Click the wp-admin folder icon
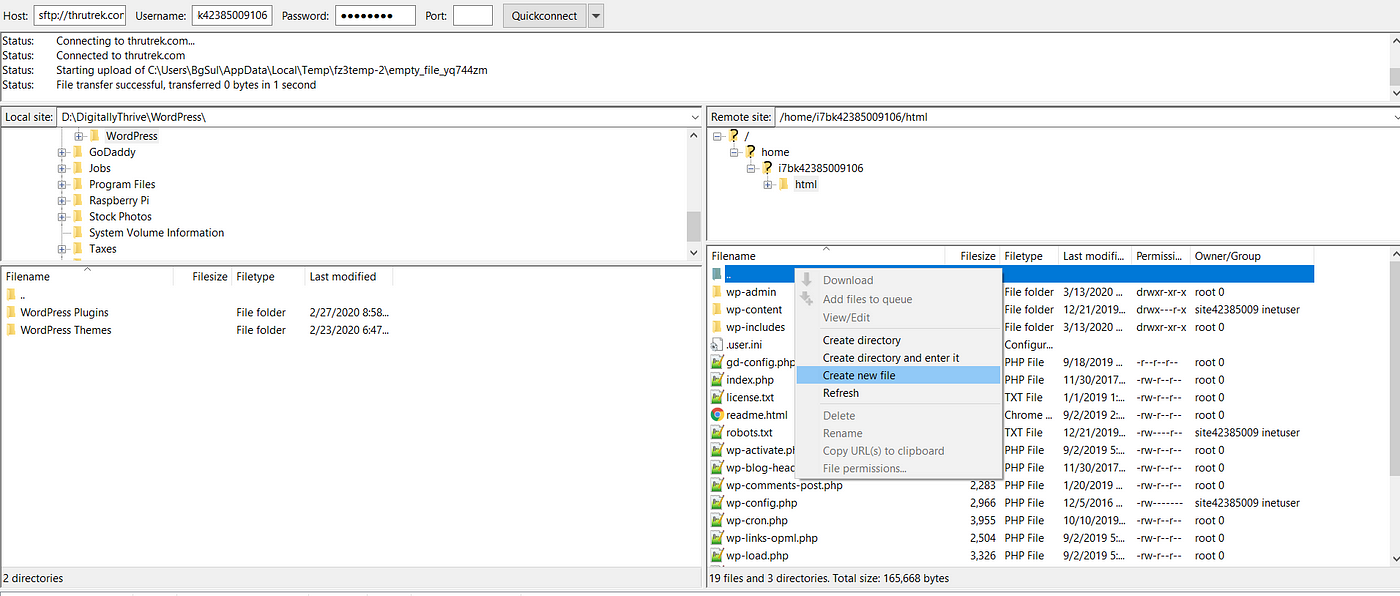Screen dimensions: 1400x596 pos(717,292)
